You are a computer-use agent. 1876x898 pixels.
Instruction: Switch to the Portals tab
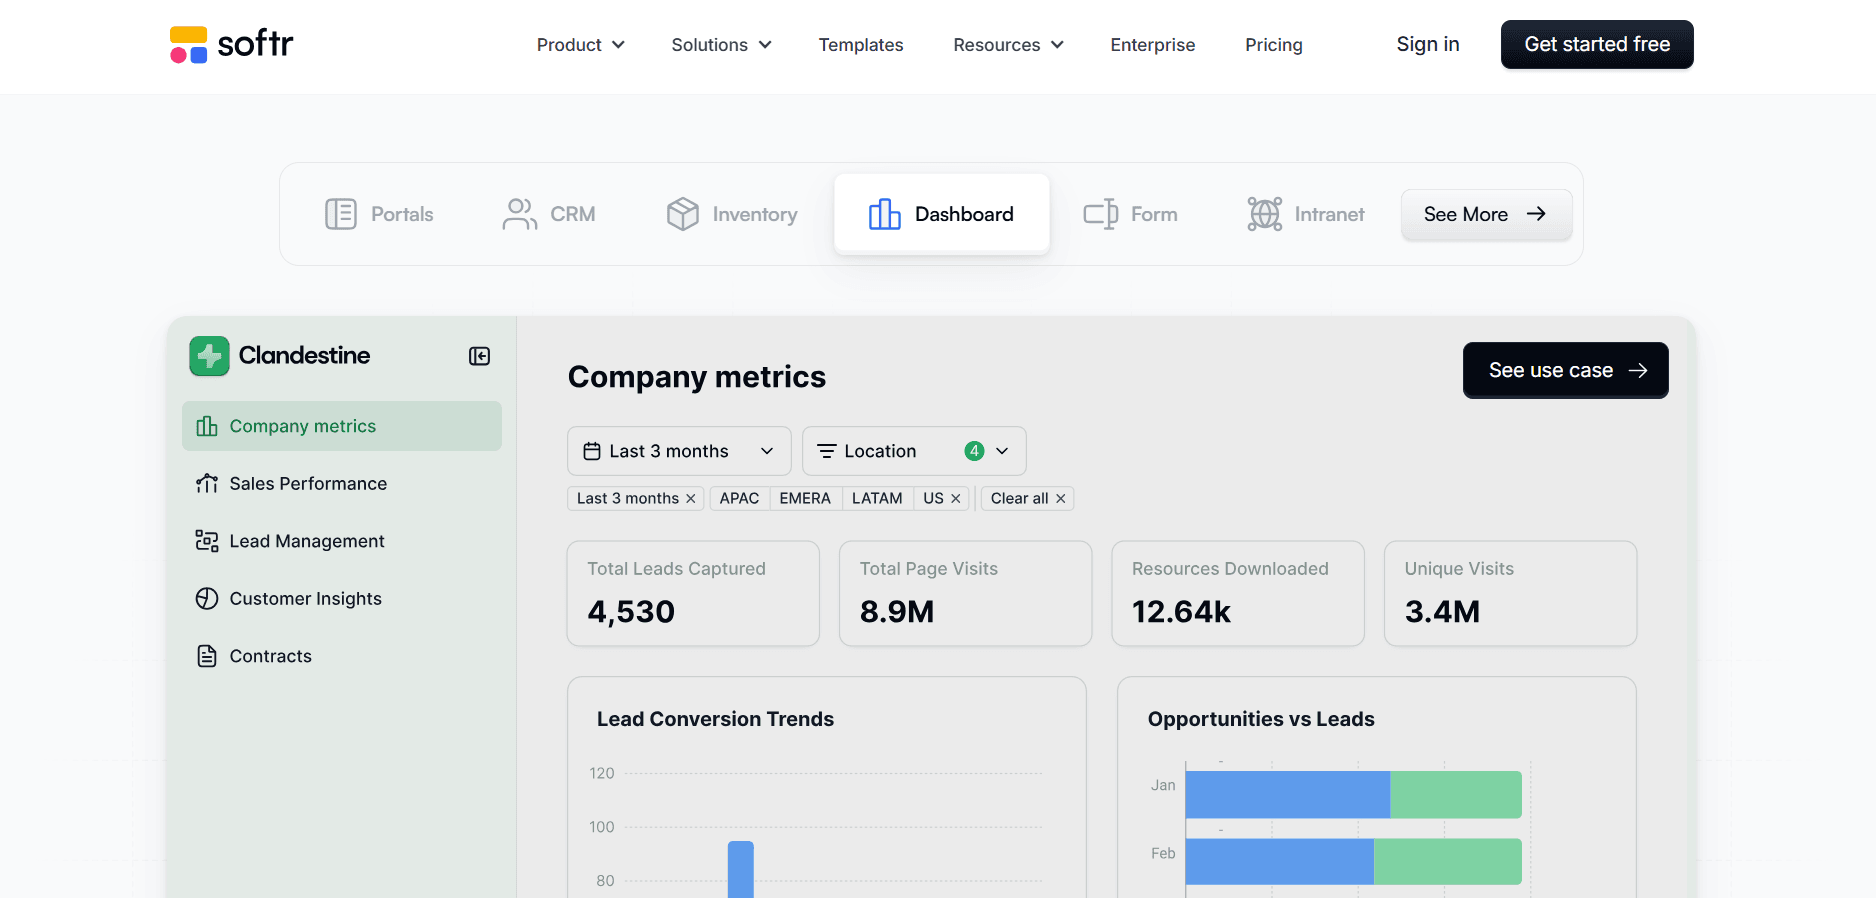tap(380, 214)
